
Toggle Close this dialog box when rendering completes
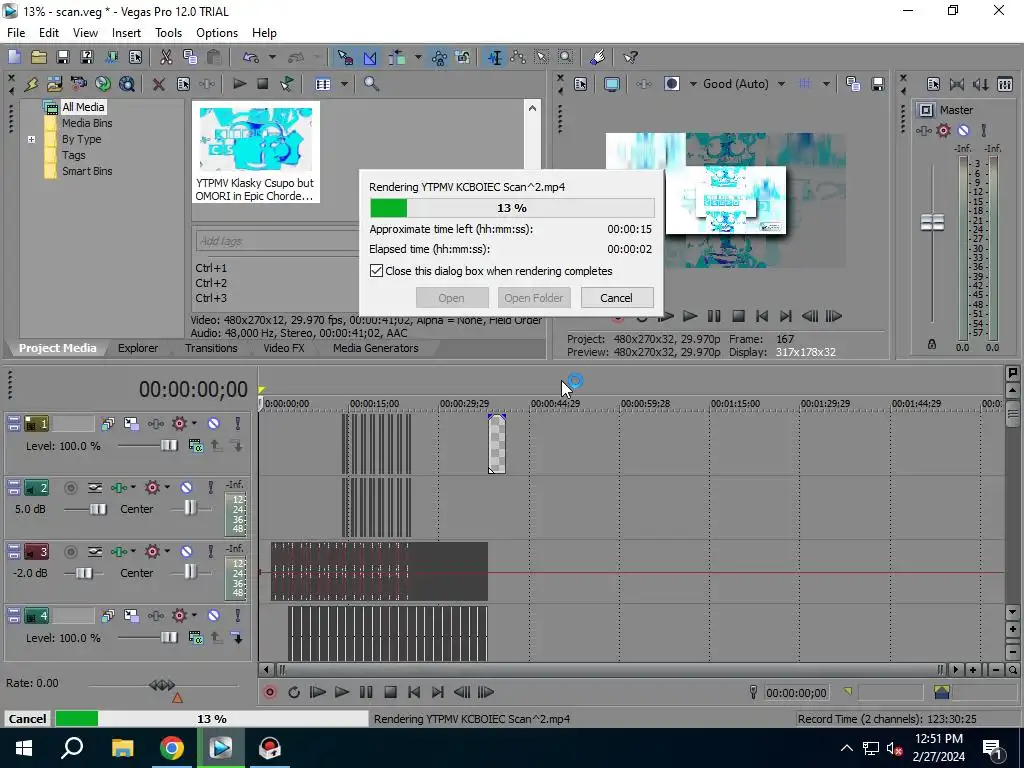coord(376,270)
